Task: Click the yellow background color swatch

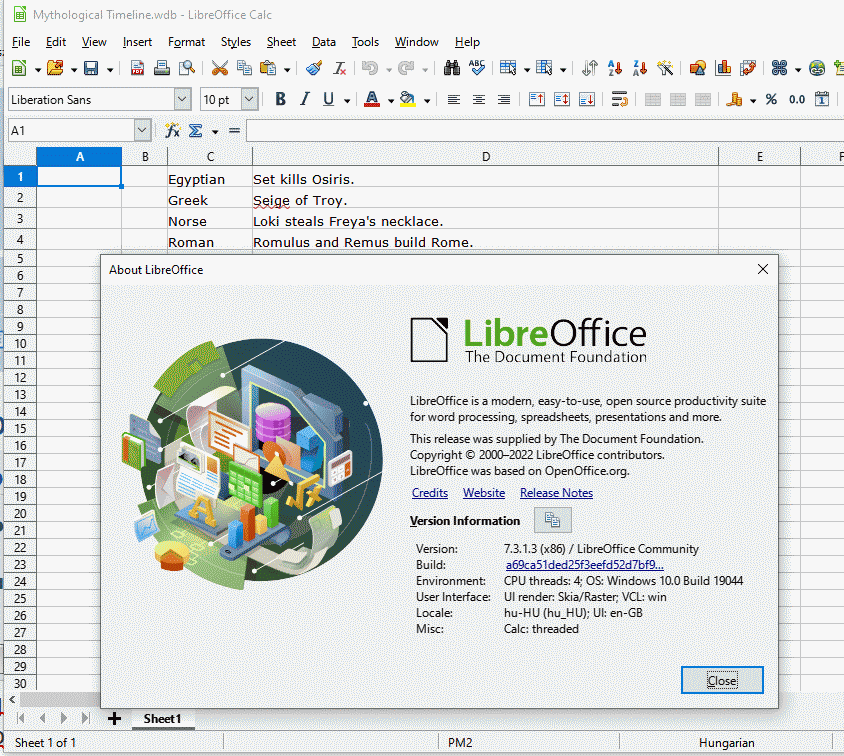Action: click(407, 100)
